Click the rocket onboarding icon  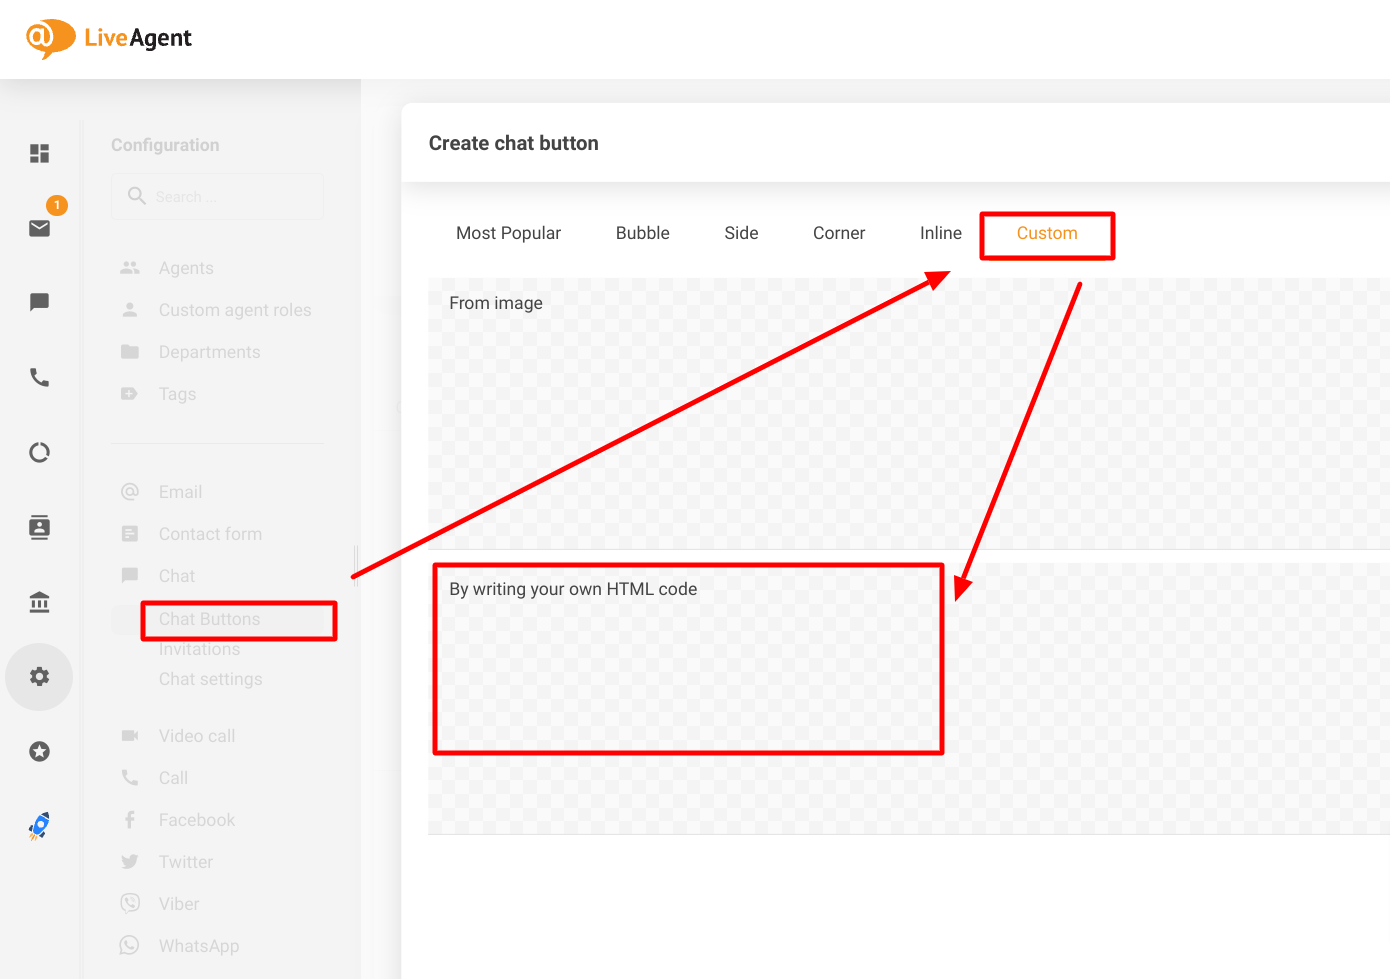[39, 826]
